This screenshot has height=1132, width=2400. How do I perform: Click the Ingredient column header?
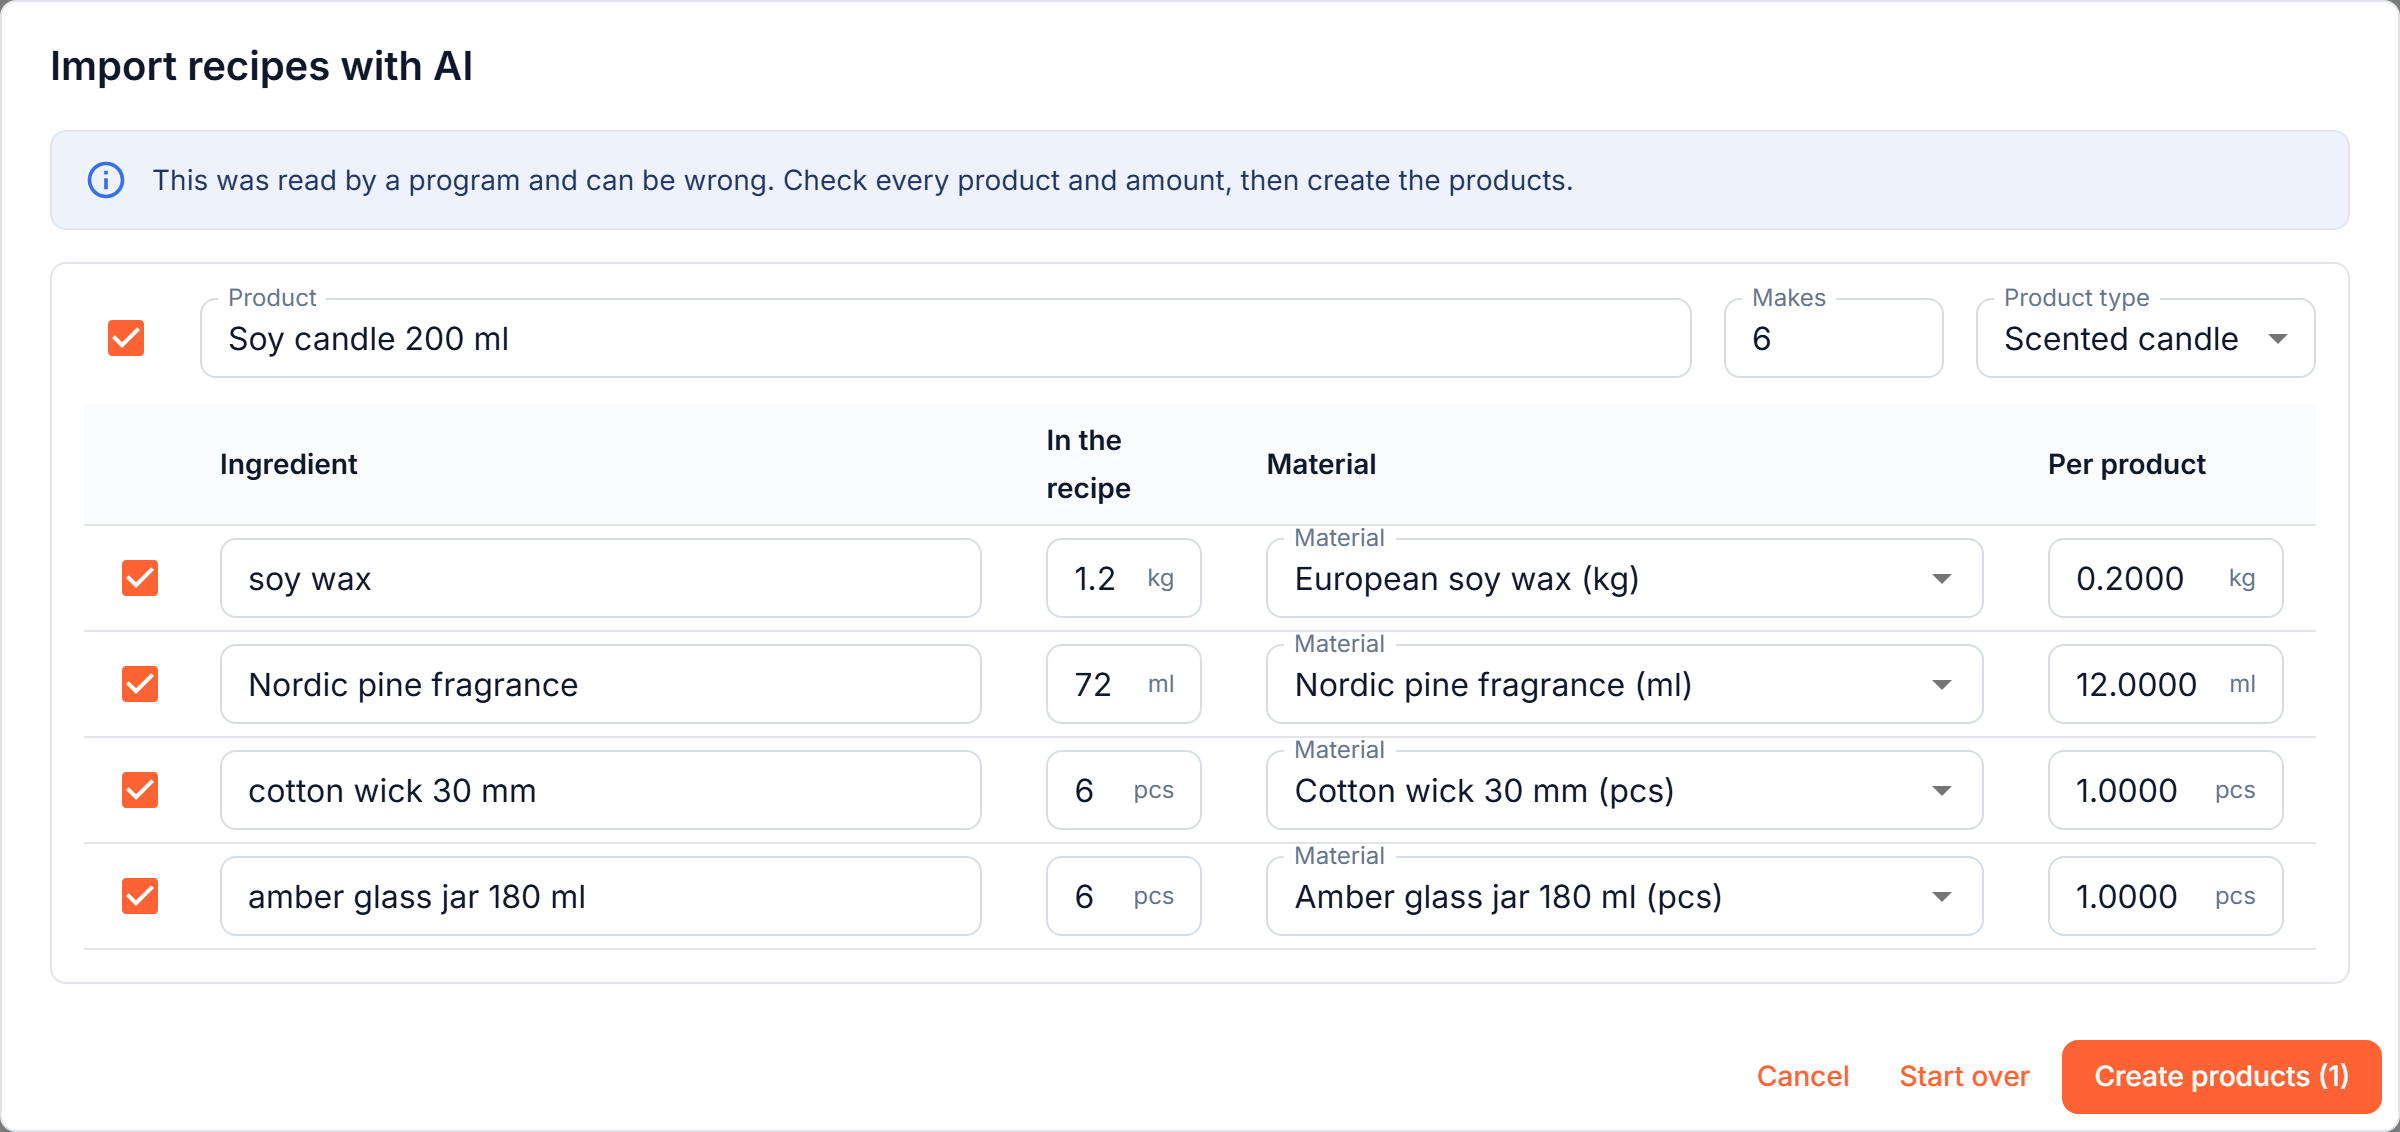(288, 464)
